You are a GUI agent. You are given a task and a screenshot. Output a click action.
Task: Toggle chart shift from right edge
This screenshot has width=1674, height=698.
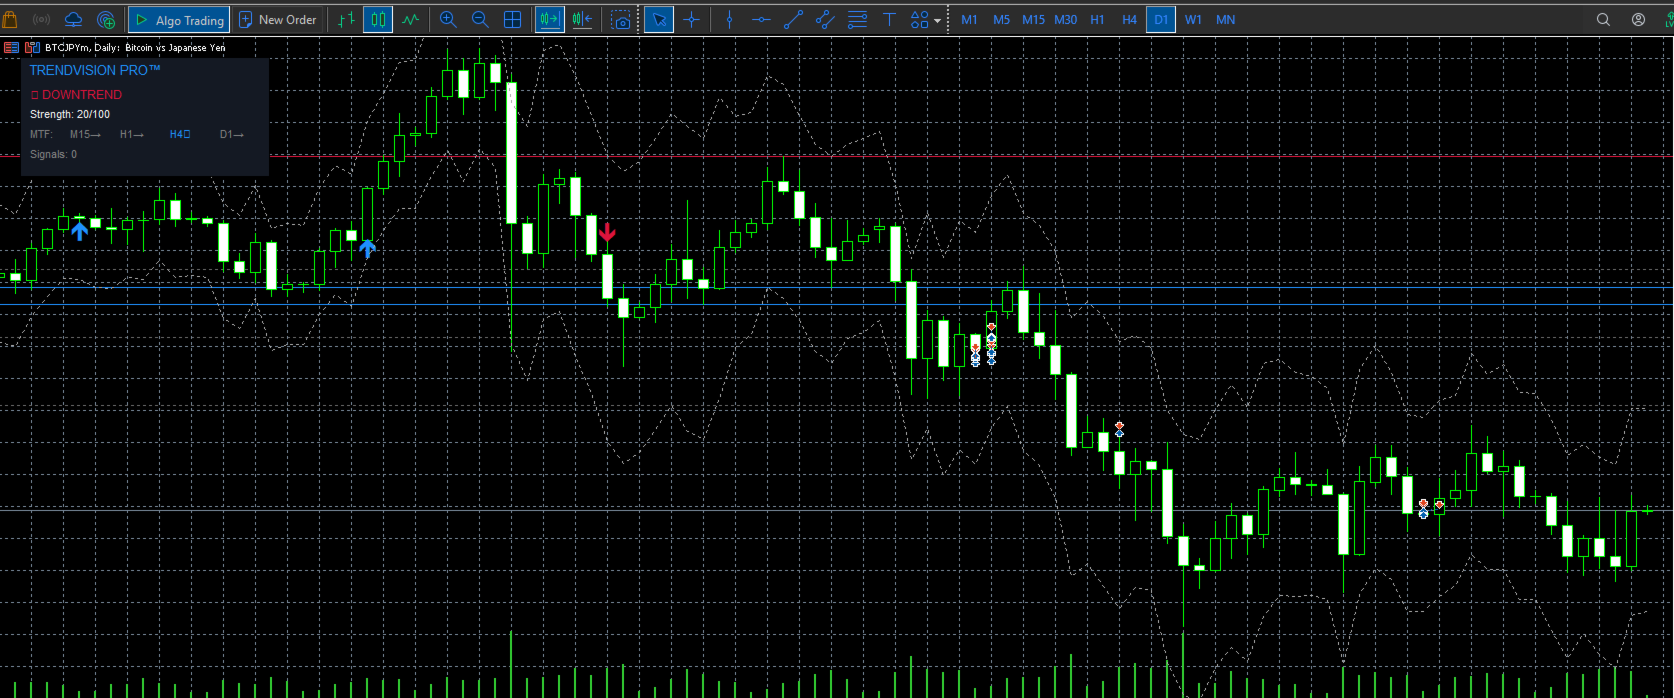[582, 19]
